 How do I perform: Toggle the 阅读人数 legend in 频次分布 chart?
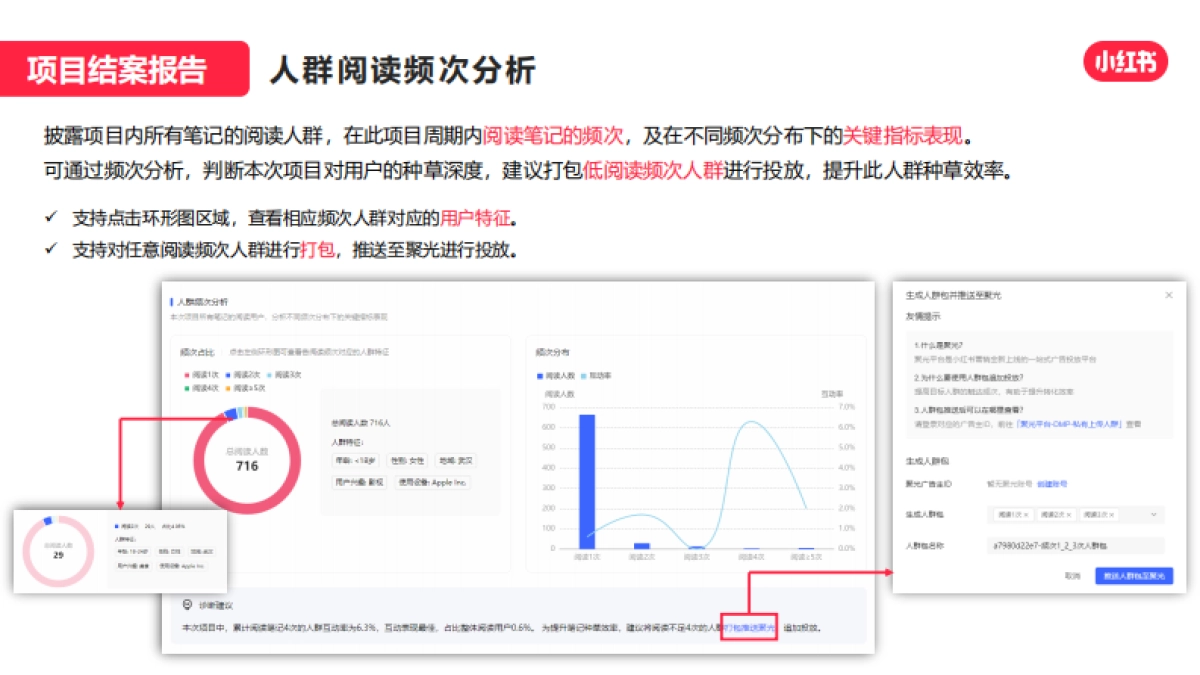(x=557, y=376)
